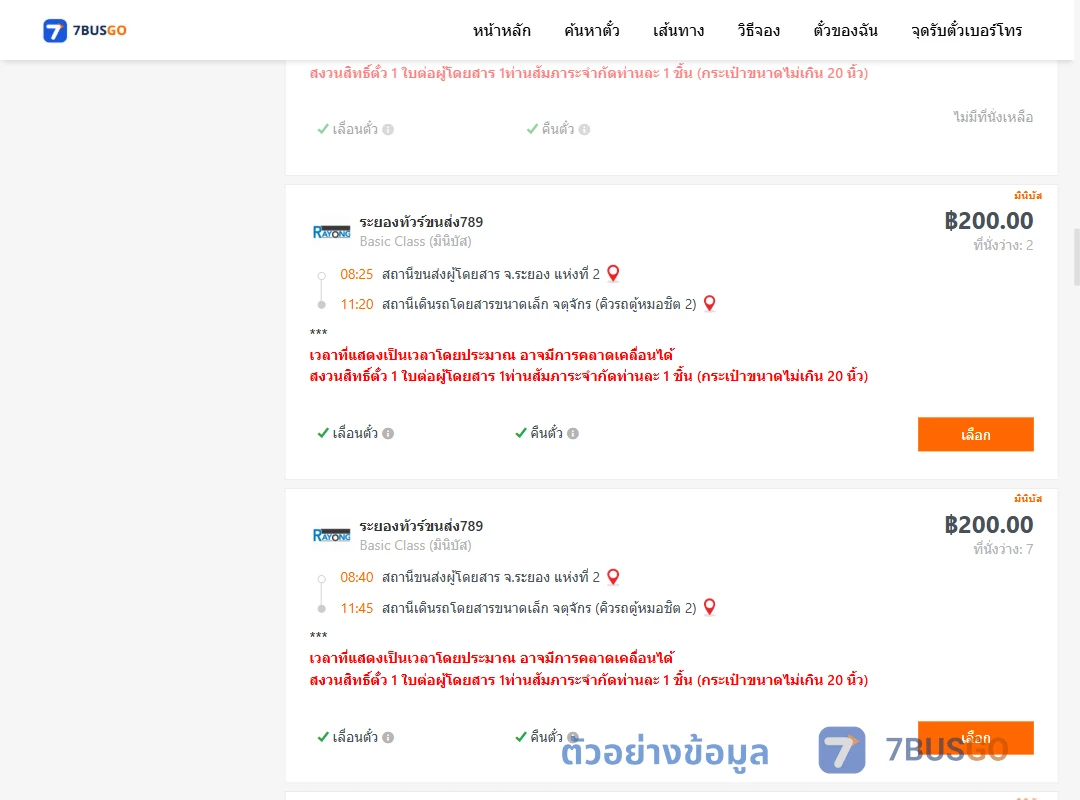Click ที่นั่งว่าง: 2 seats text

tap(1003, 245)
